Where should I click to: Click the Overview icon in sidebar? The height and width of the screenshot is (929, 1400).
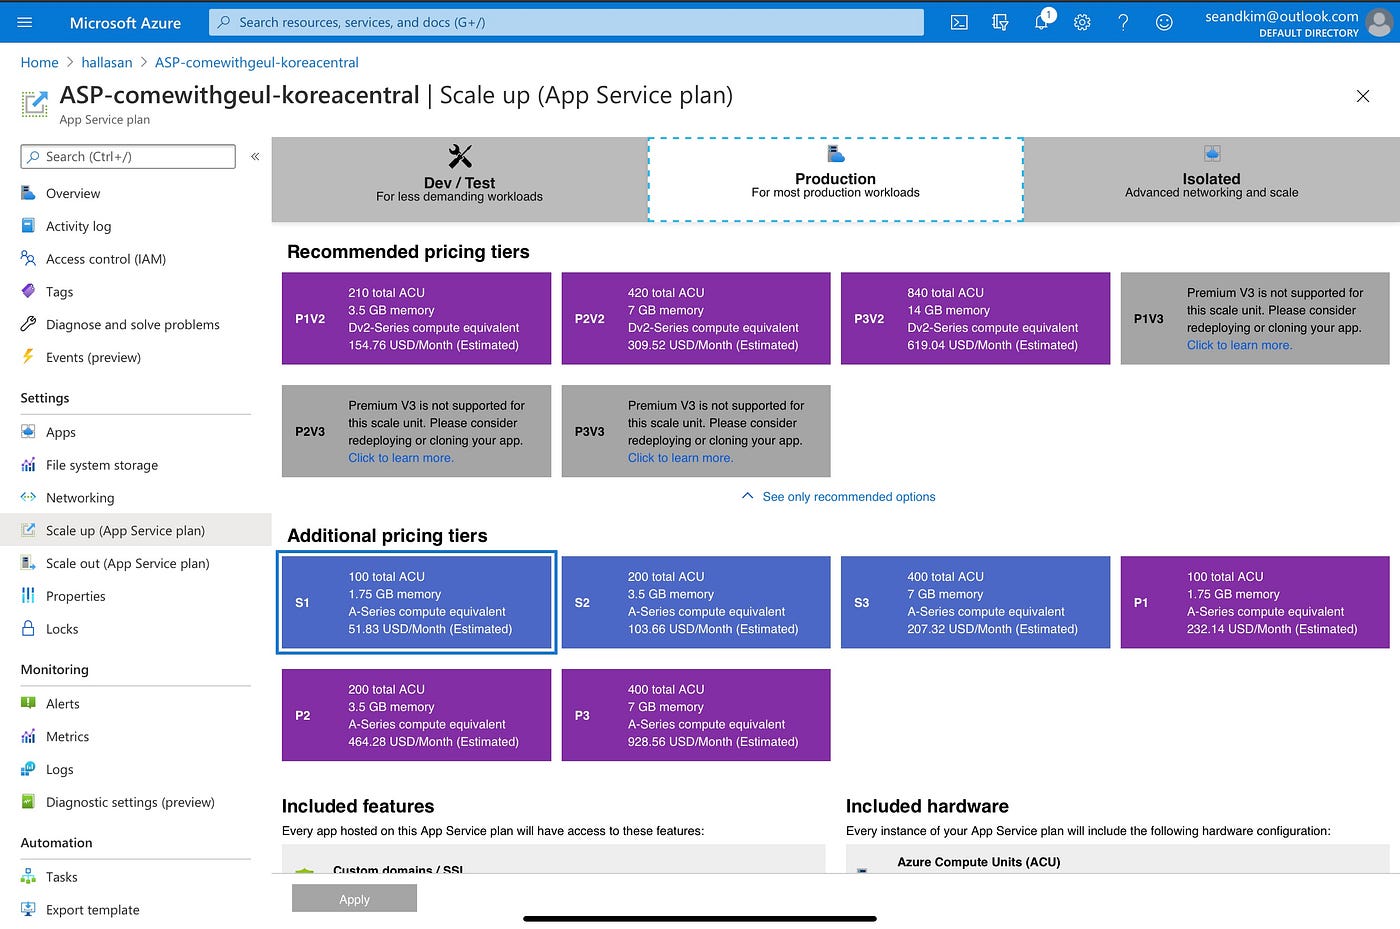28,193
